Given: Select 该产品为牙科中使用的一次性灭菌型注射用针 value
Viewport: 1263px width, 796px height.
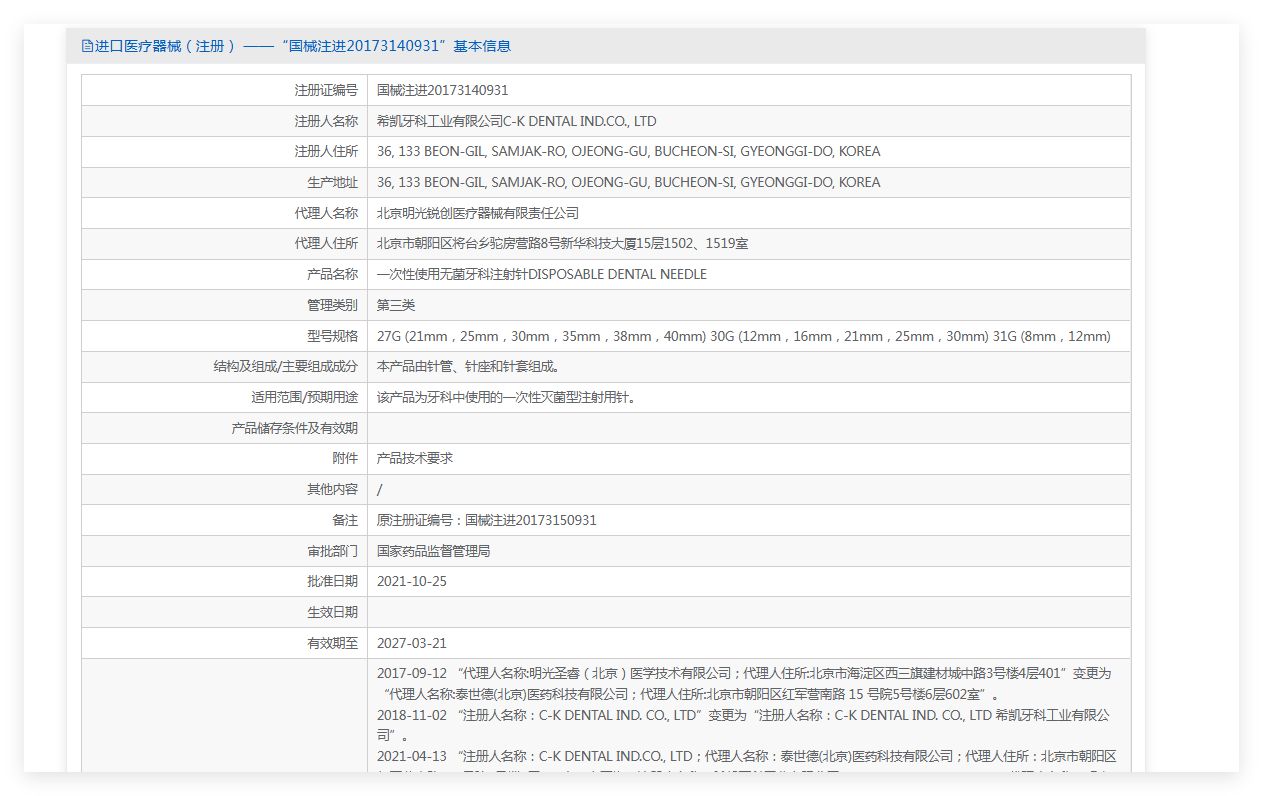Looking at the screenshot, I should point(506,397).
